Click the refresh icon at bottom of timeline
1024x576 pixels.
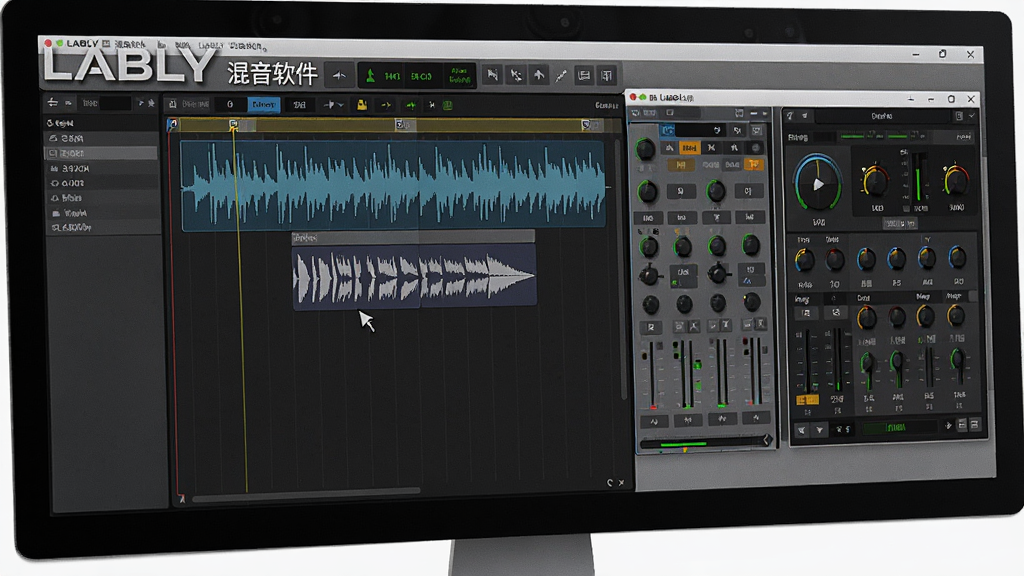click(610, 483)
